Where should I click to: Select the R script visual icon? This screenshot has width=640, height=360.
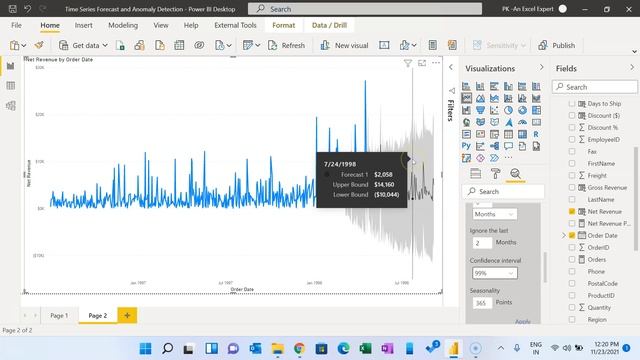pos(536,134)
